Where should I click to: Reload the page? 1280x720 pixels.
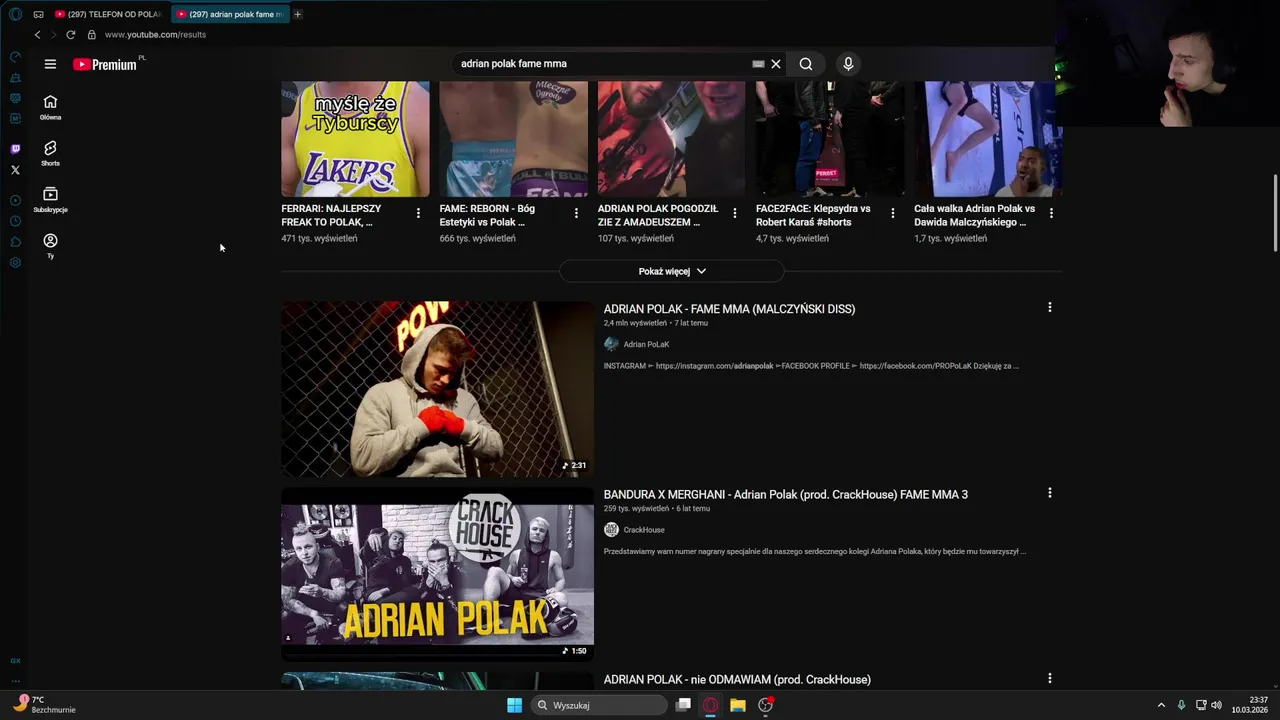(x=71, y=34)
